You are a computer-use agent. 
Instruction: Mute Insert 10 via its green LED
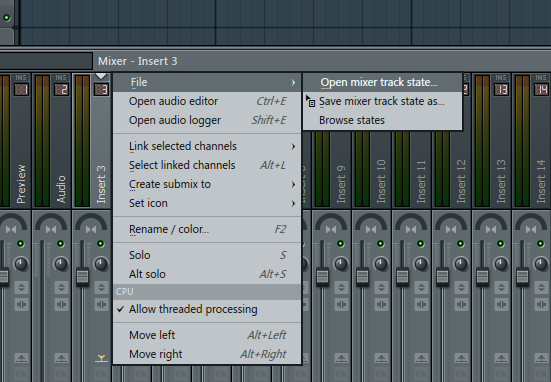tap(381, 244)
